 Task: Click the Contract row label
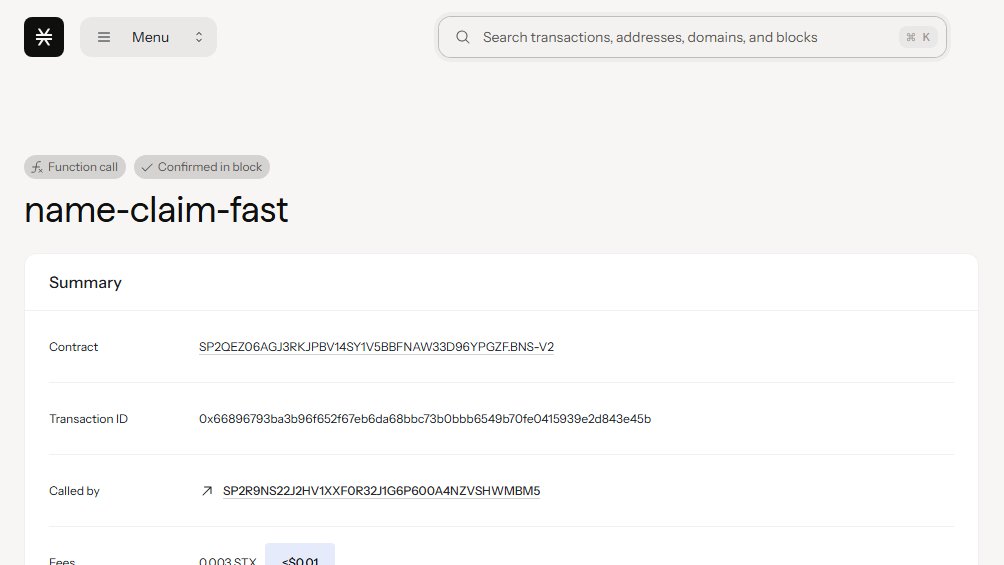coord(74,347)
